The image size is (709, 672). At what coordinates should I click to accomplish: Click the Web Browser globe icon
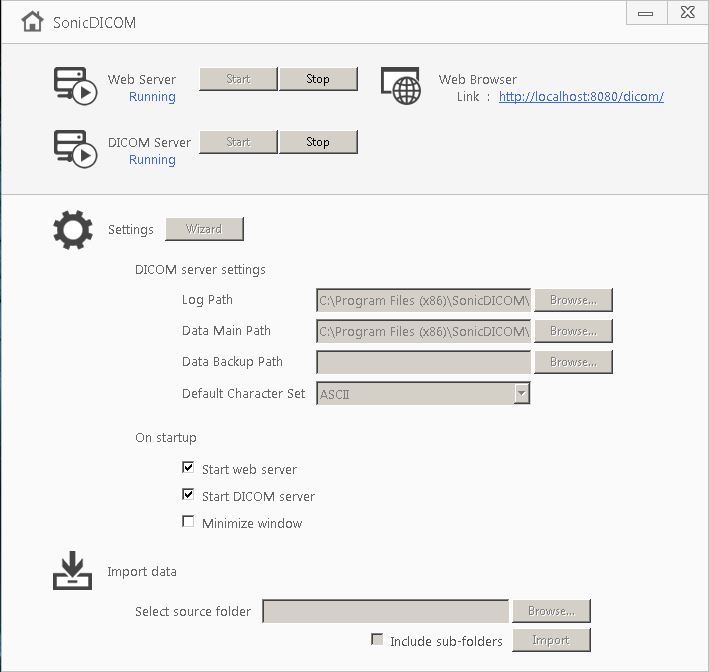pyautogui.click(x=401, y=86)
